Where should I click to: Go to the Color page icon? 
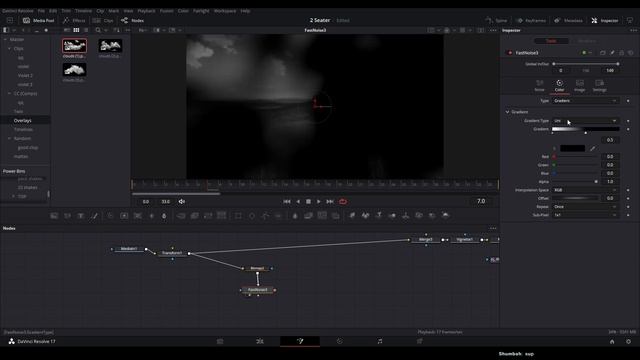[340, 341]
